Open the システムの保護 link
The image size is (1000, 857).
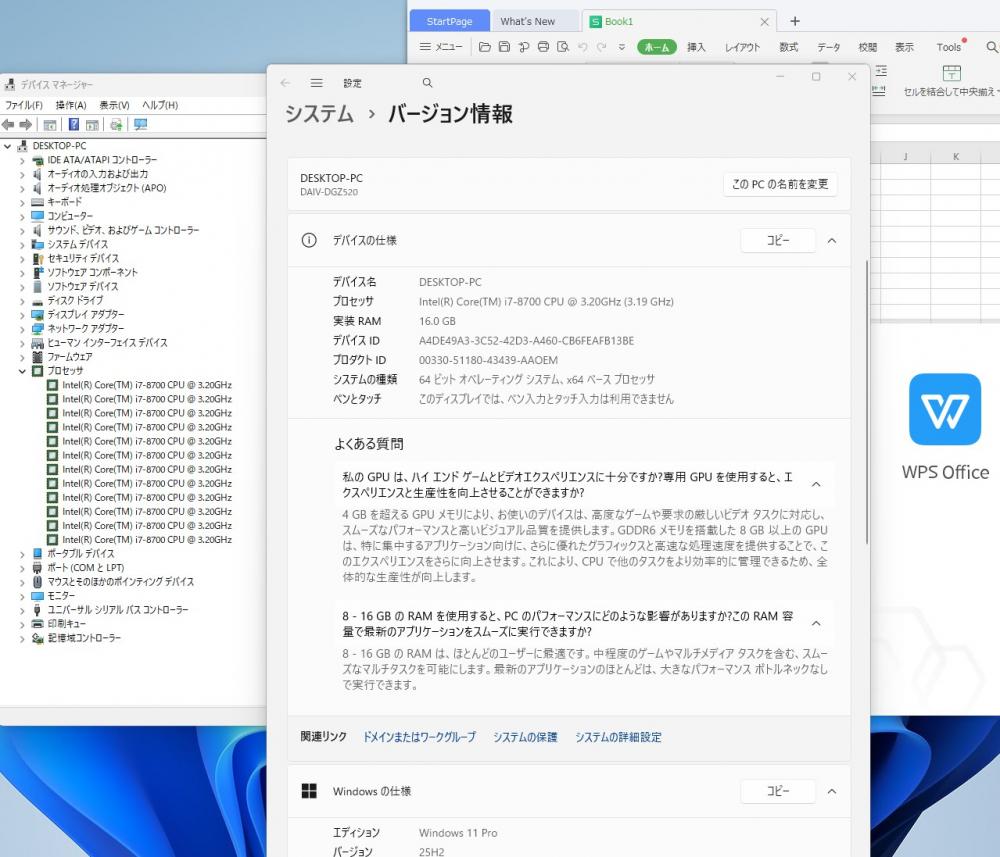coord(525,737)
